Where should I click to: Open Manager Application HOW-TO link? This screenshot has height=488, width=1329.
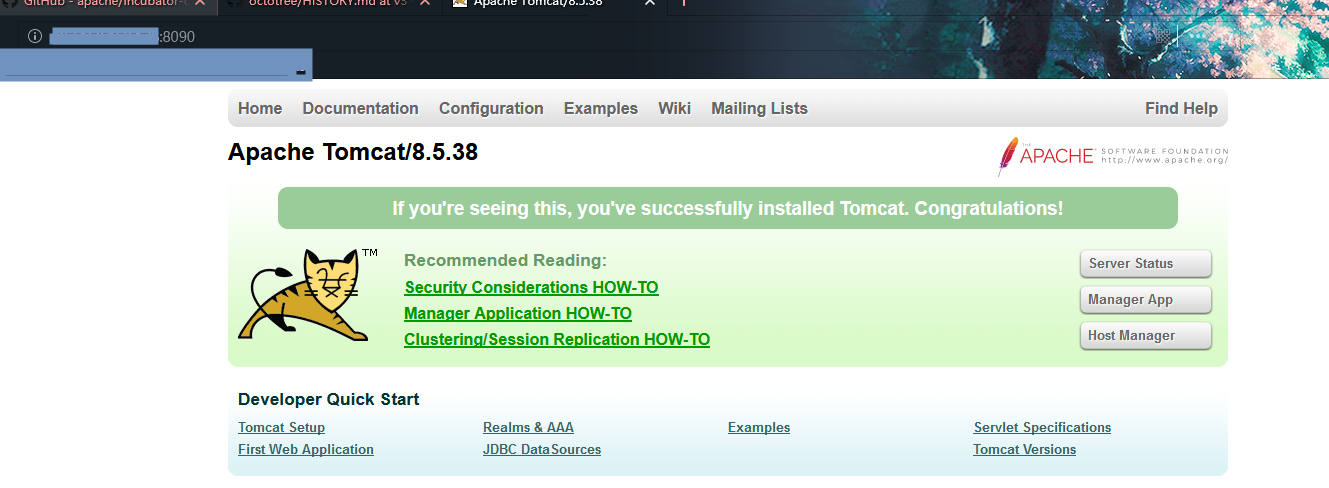point(518,314)
